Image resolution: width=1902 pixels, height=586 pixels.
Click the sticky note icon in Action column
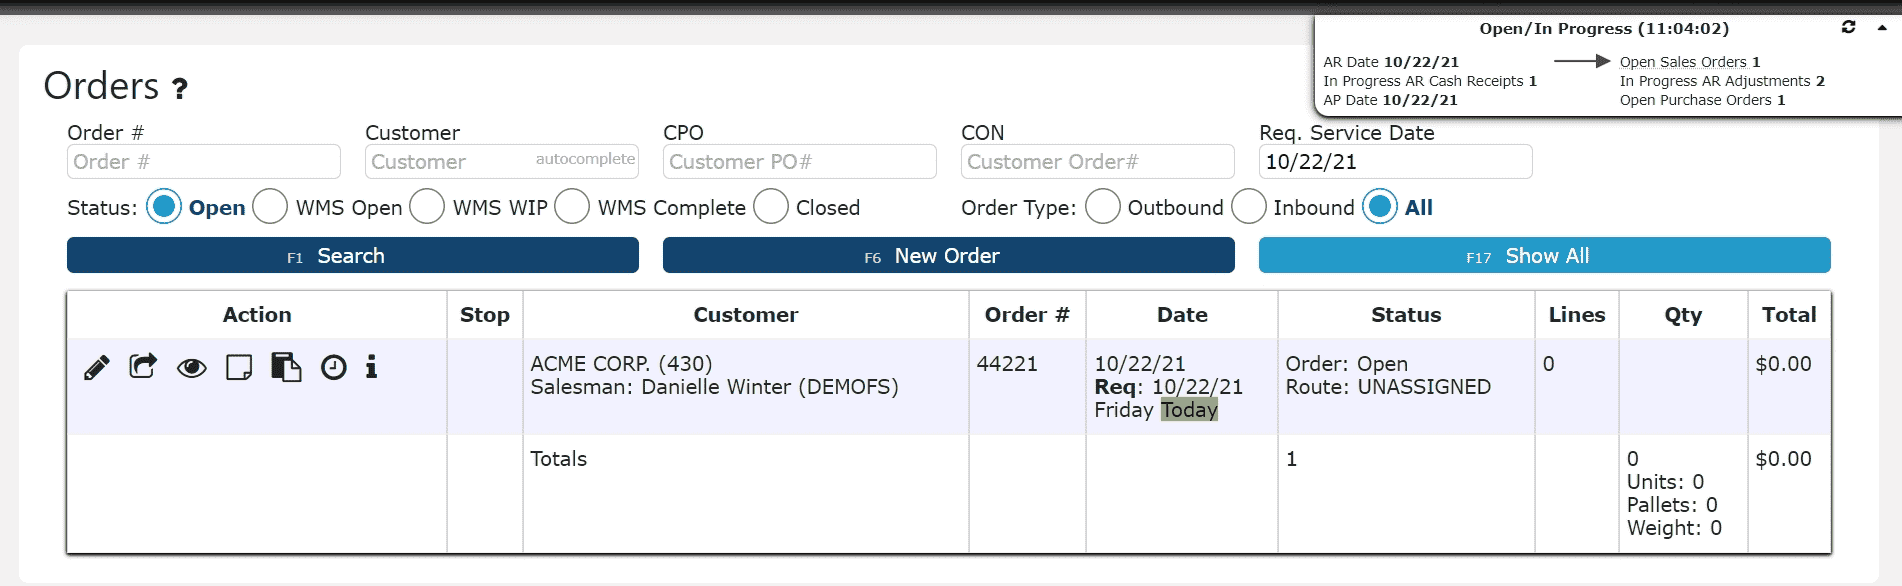(239, 368)
